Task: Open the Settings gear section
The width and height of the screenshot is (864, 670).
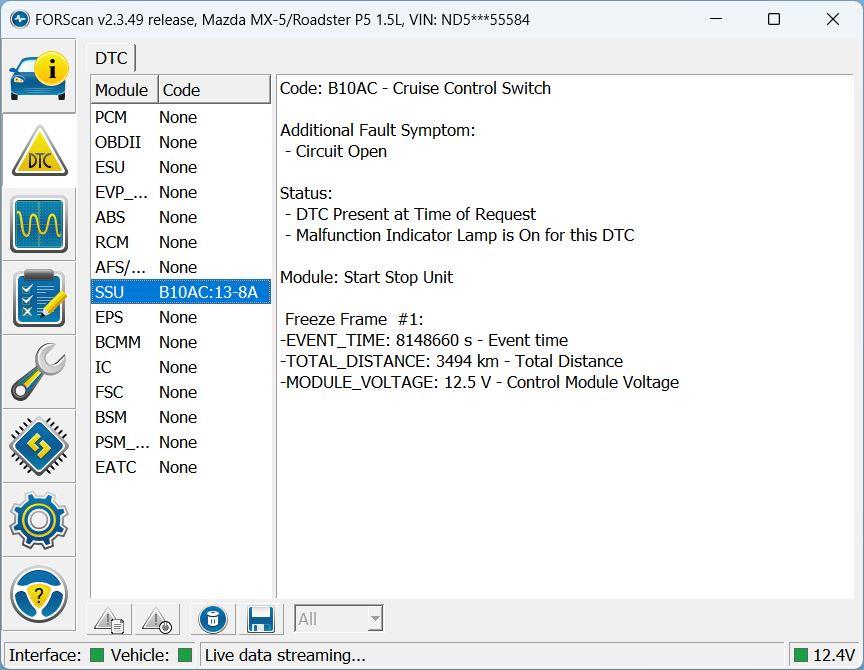Action: [39, 520]
